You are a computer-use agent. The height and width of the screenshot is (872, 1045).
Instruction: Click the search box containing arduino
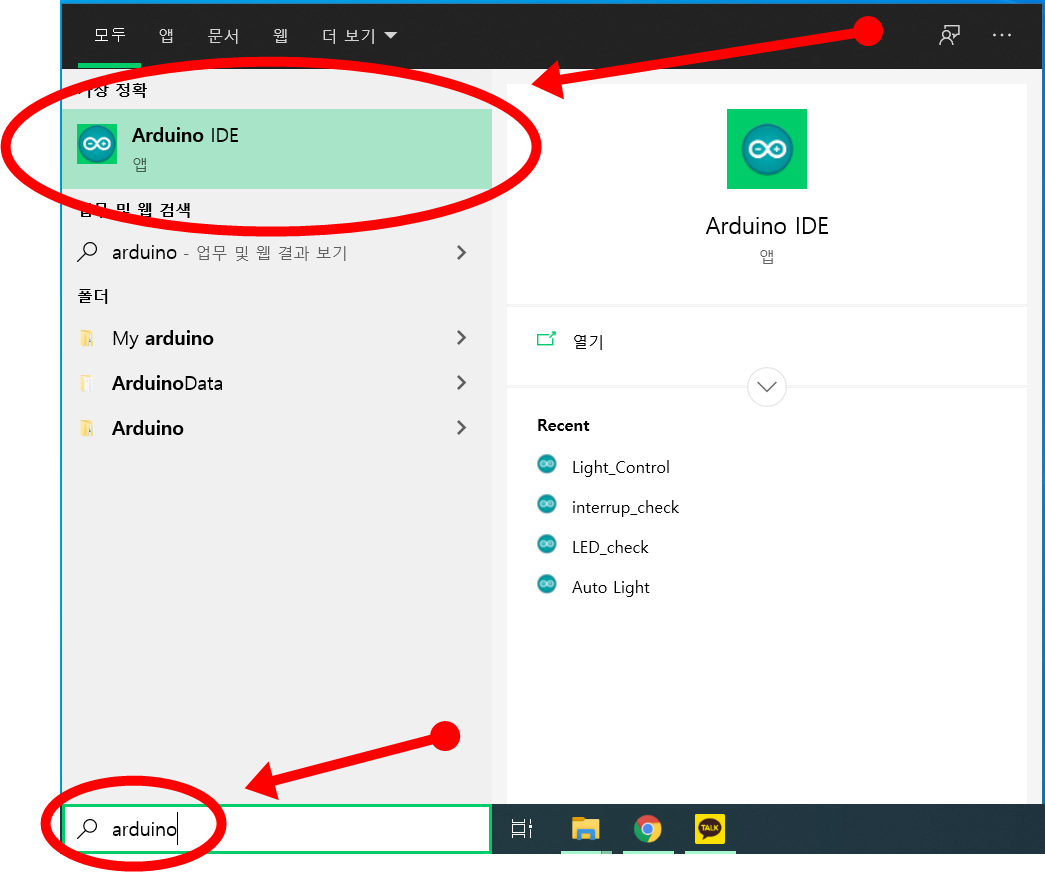pyautogui.click(x=277, y=829)
